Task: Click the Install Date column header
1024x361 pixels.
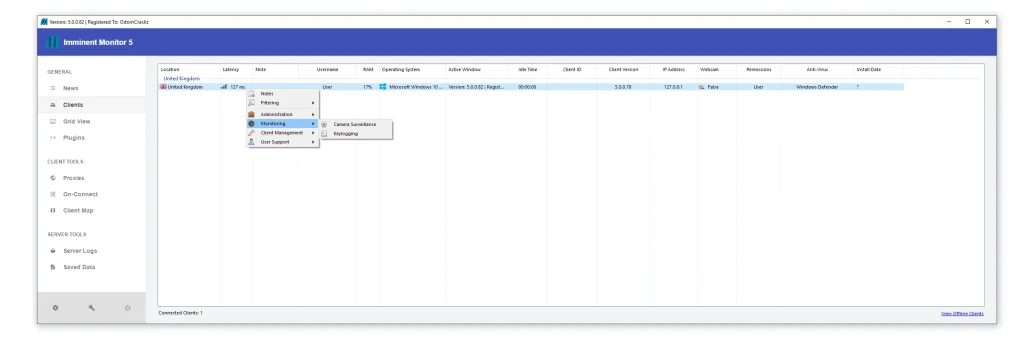Action: [x=869, y=69]
